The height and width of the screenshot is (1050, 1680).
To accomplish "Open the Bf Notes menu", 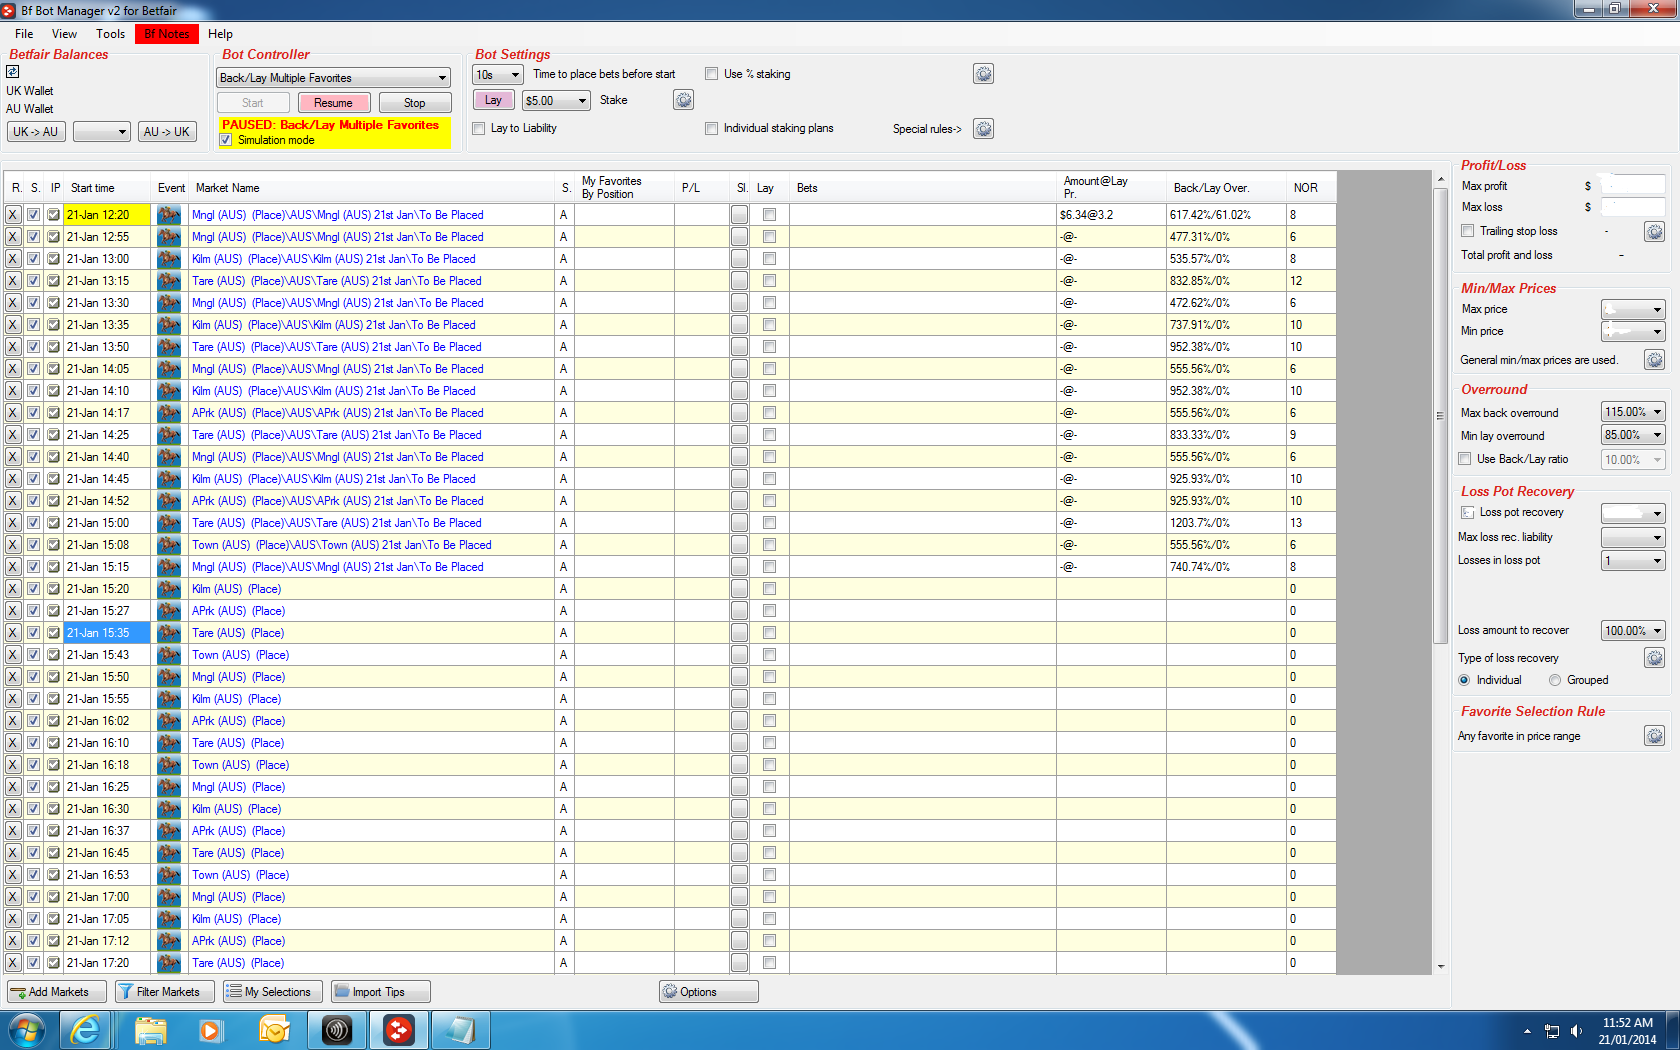I will pyautogui.click(x=167, y=34).
